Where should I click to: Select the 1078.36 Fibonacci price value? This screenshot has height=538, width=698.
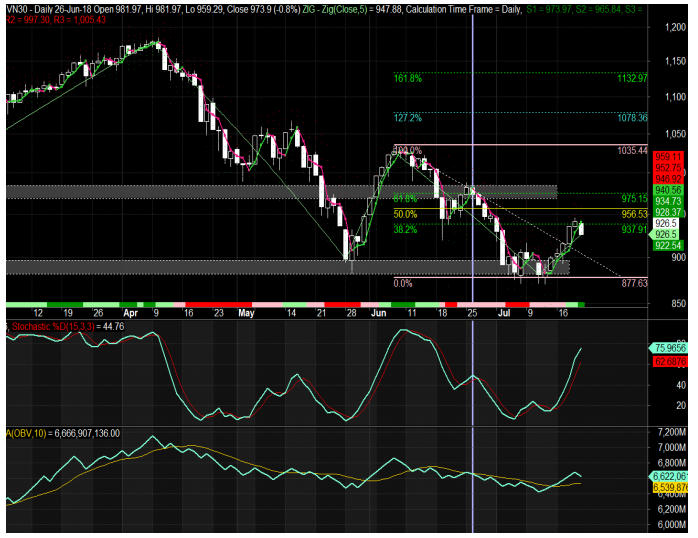[x=632, y=118]
